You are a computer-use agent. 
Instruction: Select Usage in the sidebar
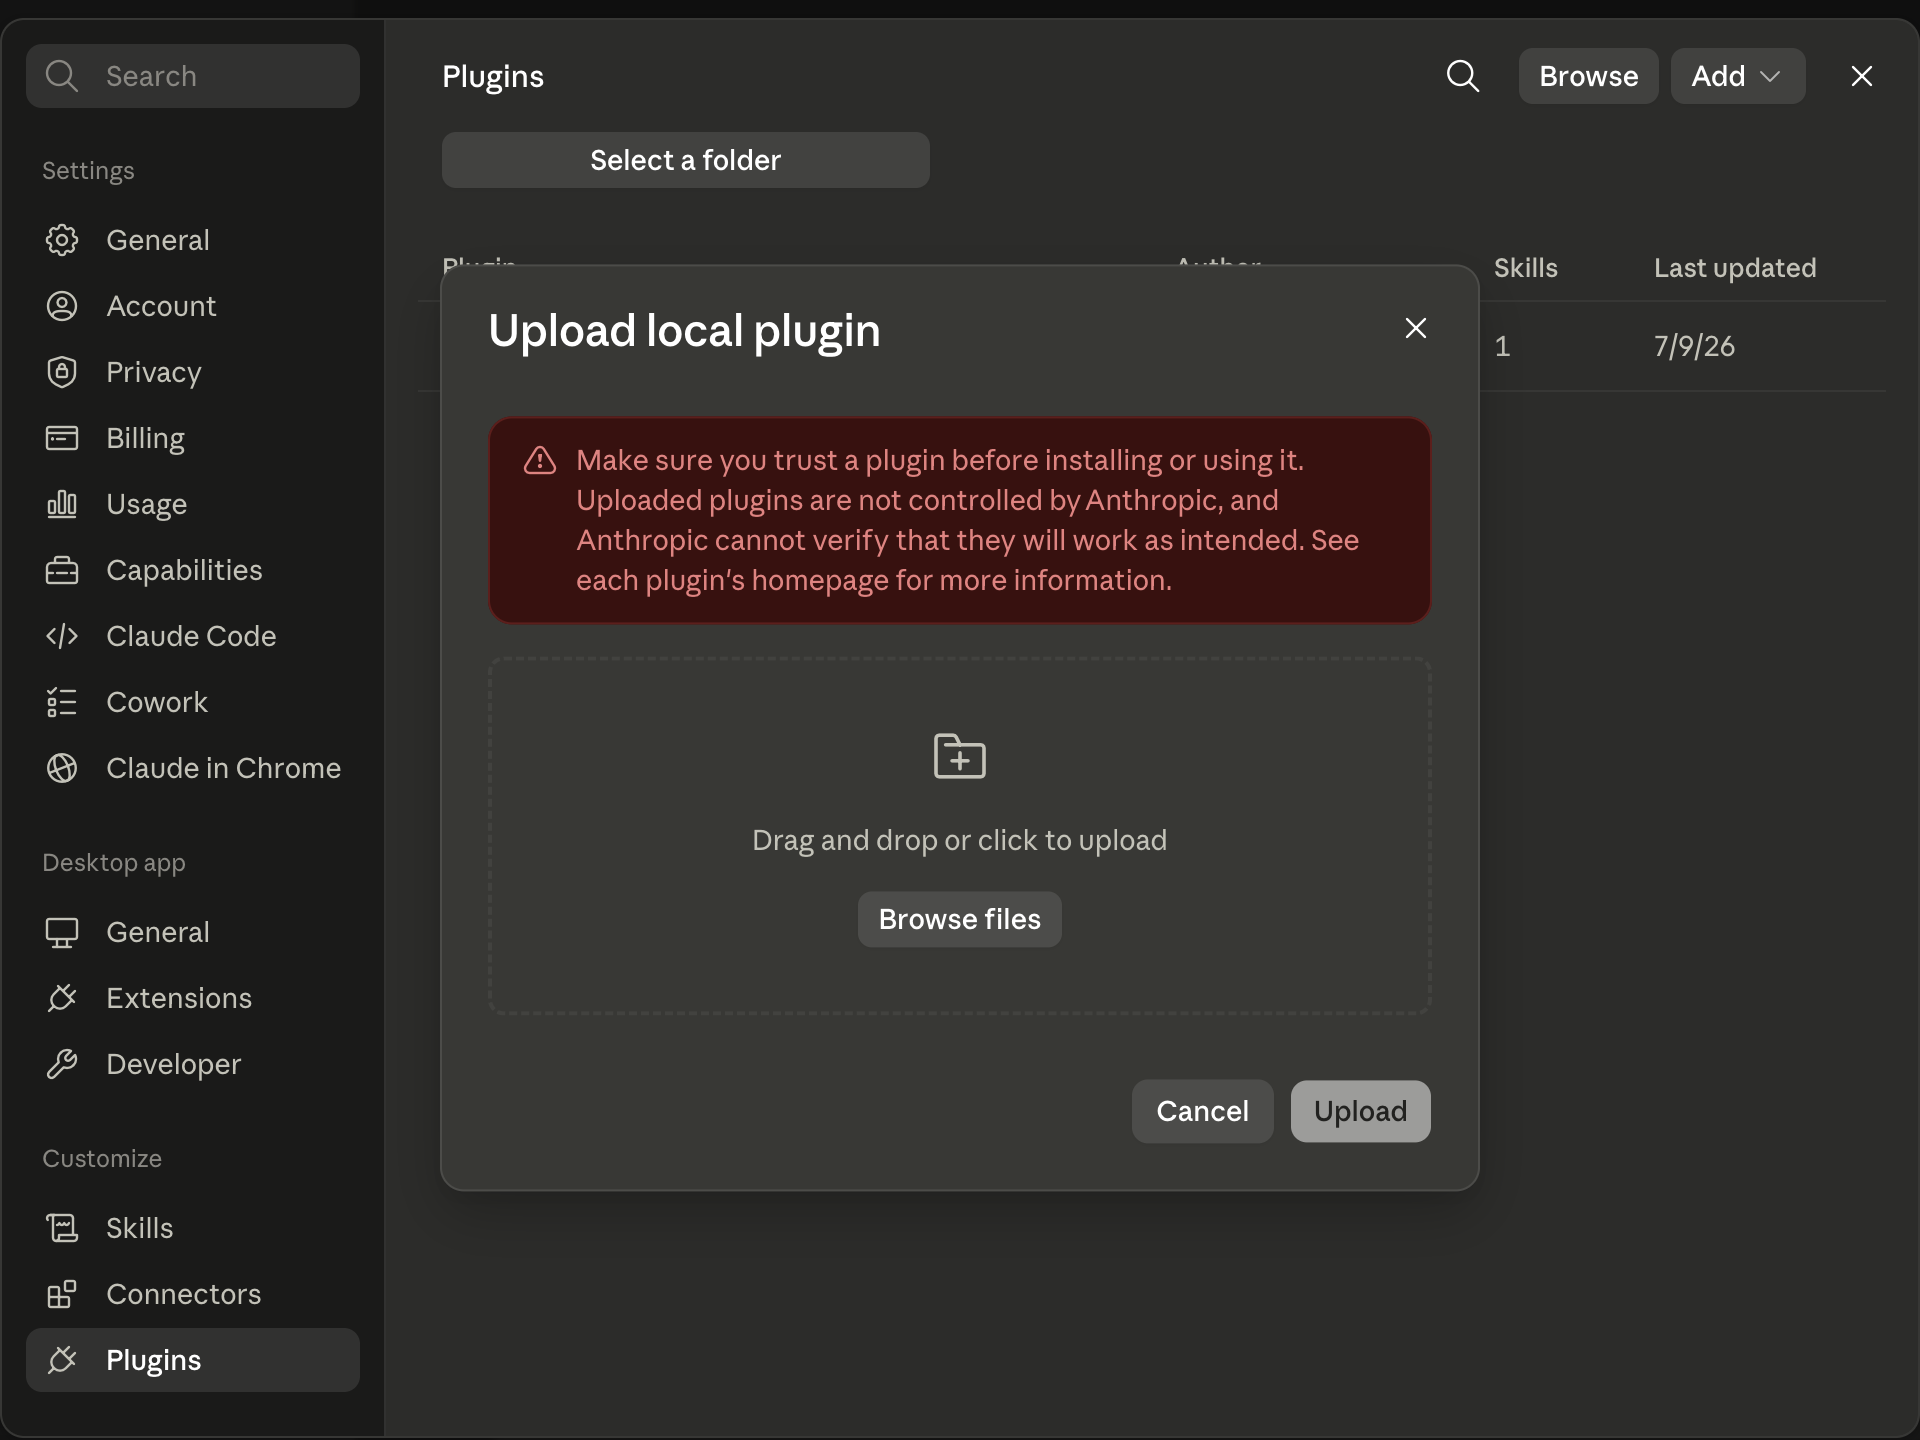point(193,504)
